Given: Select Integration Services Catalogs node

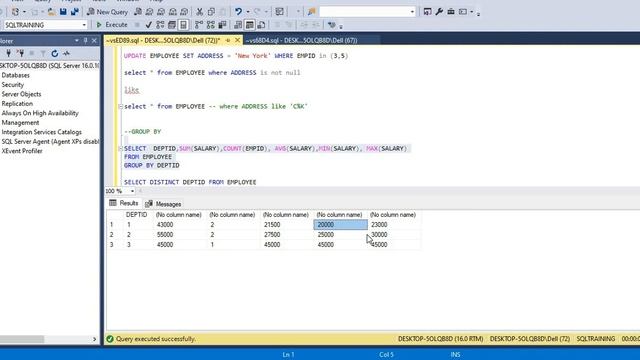Looking at the screenshot, I should tap(42, 132).
